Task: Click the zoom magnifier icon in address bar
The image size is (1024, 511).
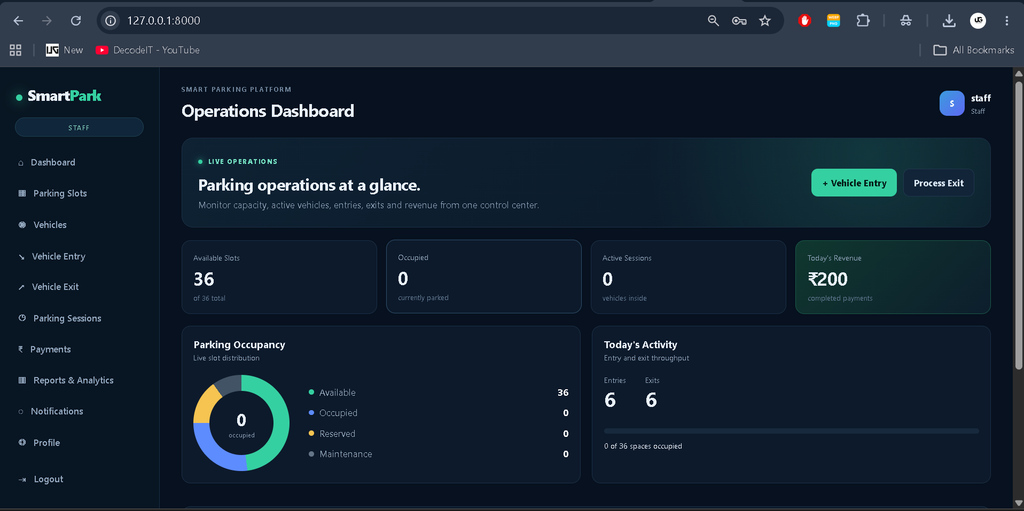Action: click(x=713, y=21)
